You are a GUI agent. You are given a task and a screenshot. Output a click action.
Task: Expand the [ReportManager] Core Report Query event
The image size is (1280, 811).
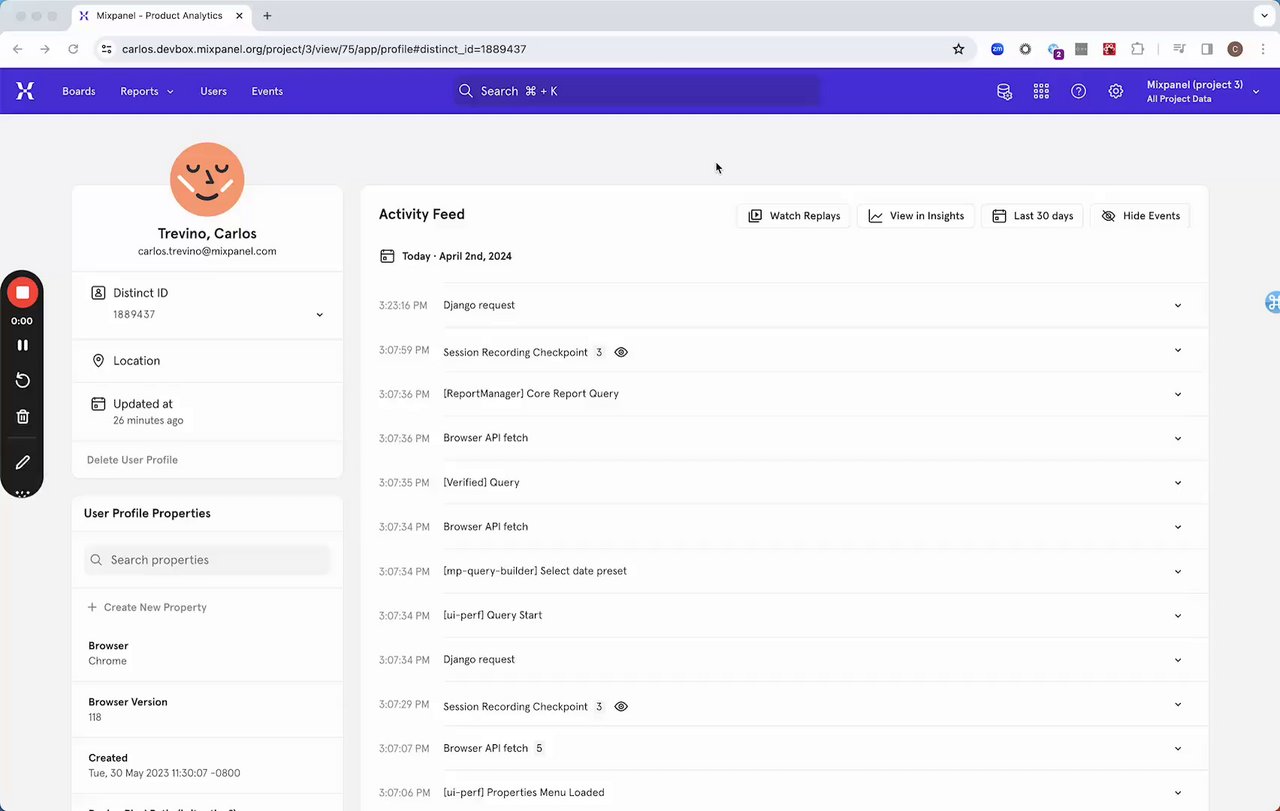[1177, 394]
